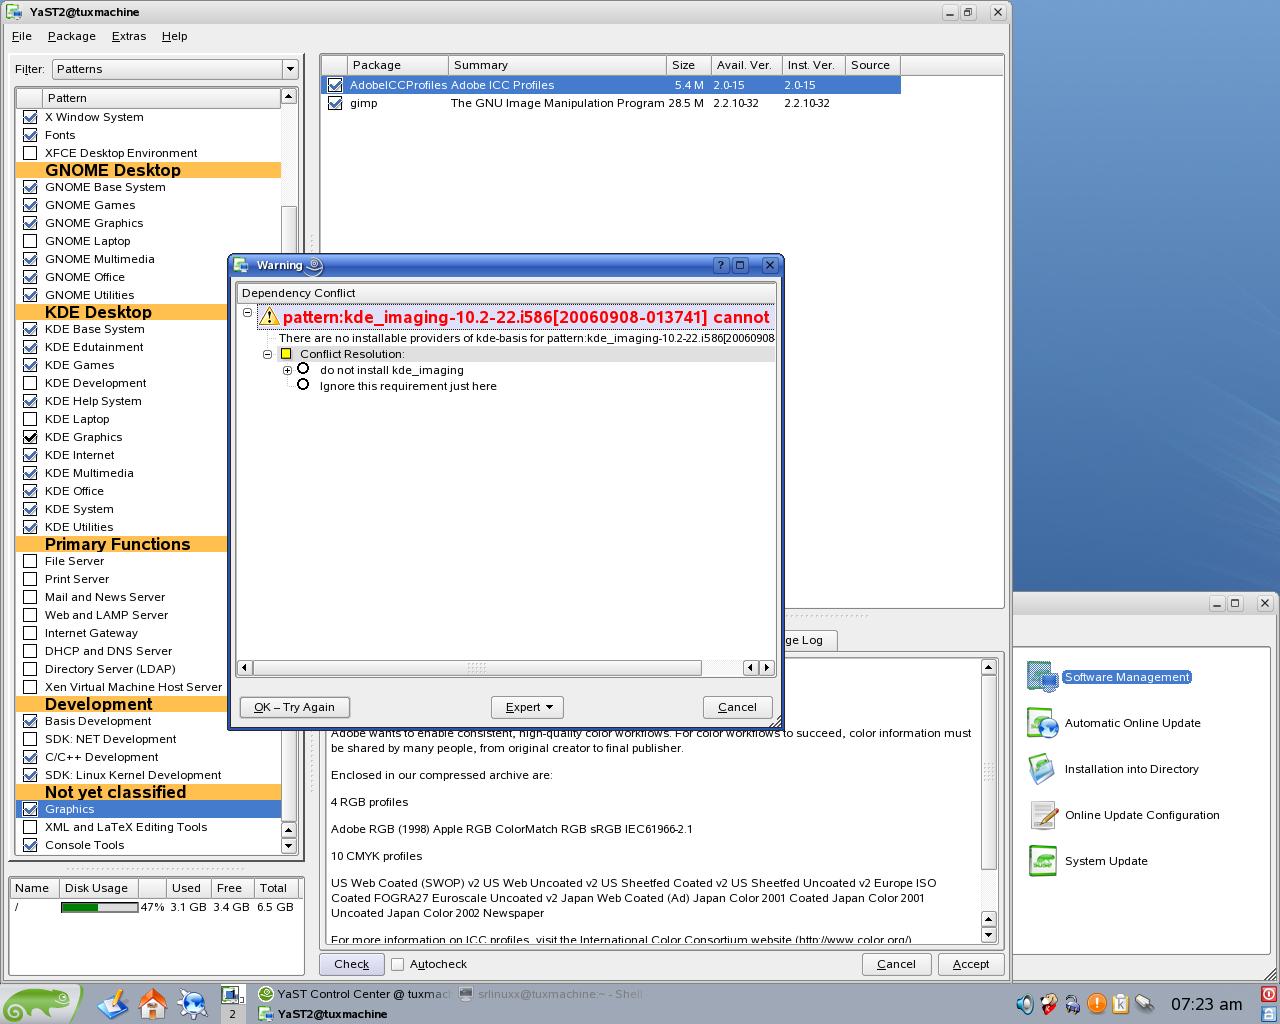Click Cancel in the YaST2 main window
The image size is (1280, 1024).
coord(896,964)
